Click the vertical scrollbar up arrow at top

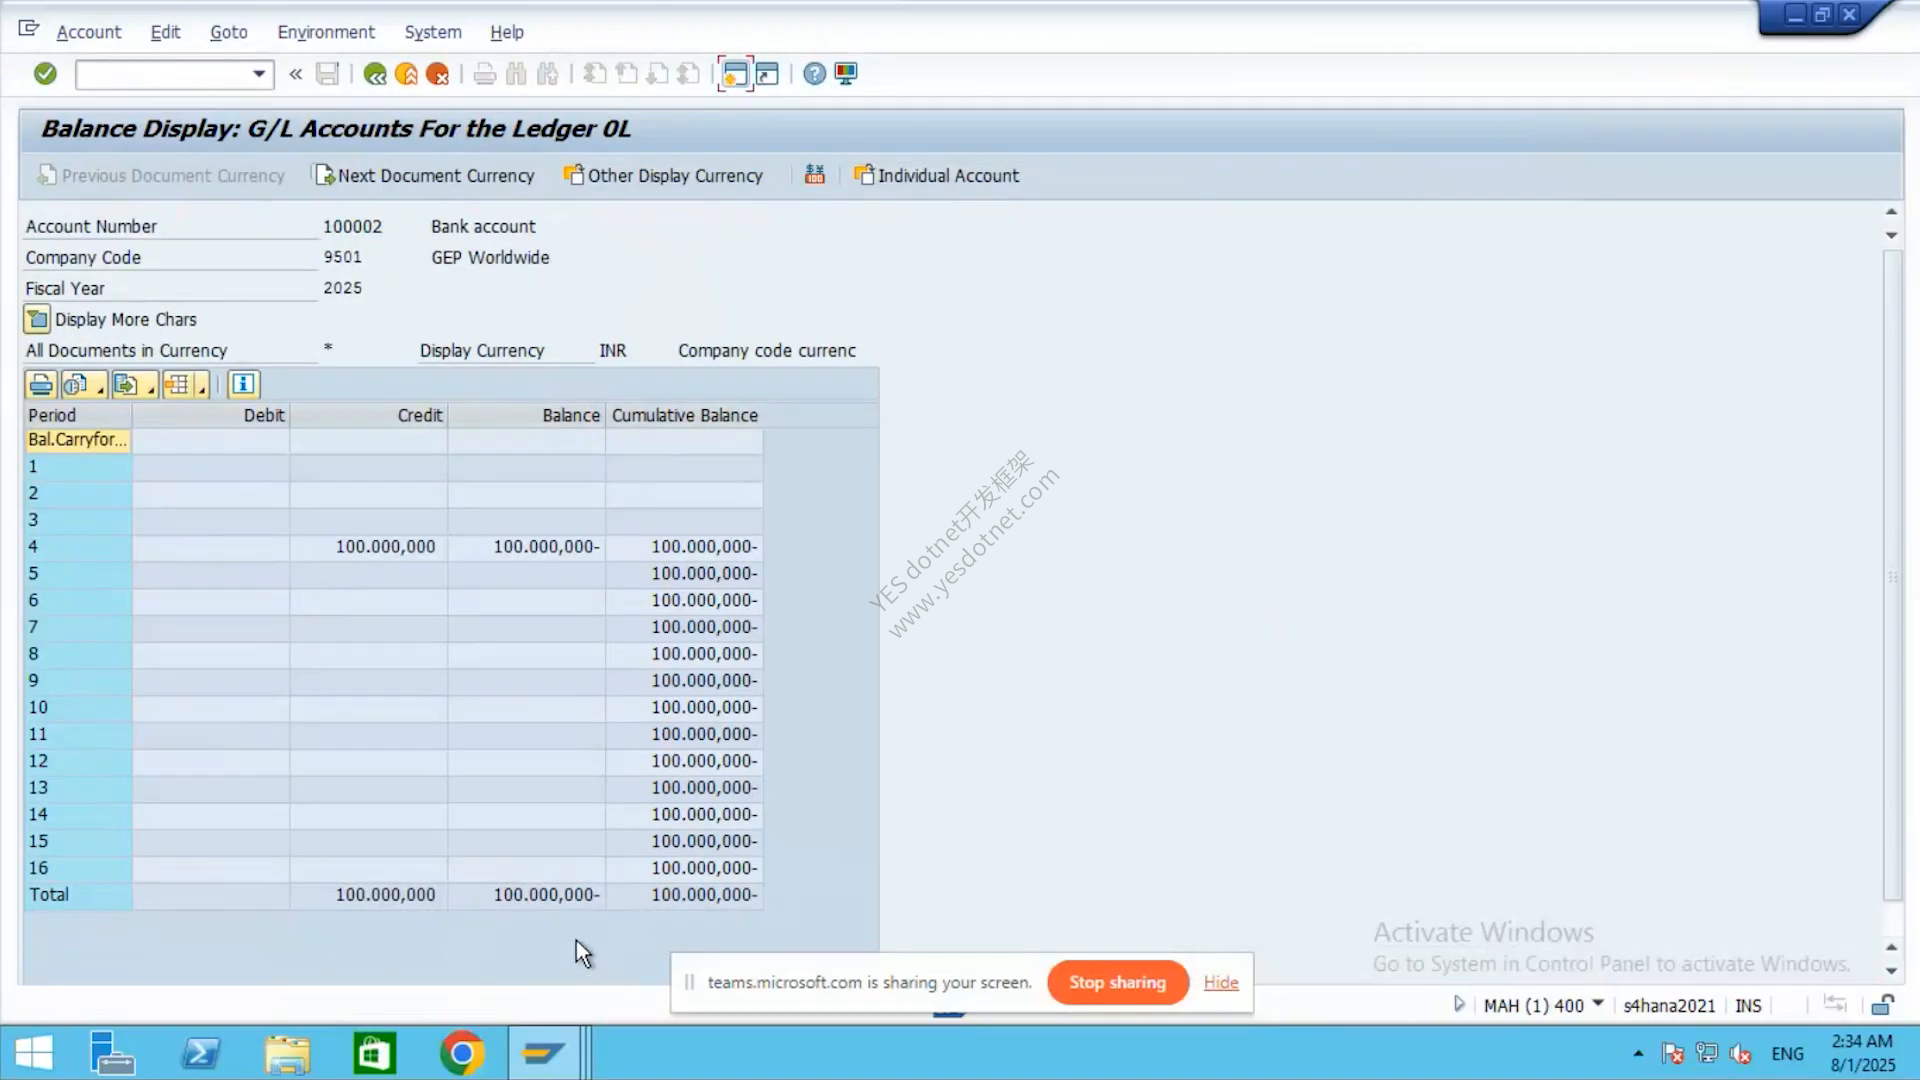(1891, 211)
